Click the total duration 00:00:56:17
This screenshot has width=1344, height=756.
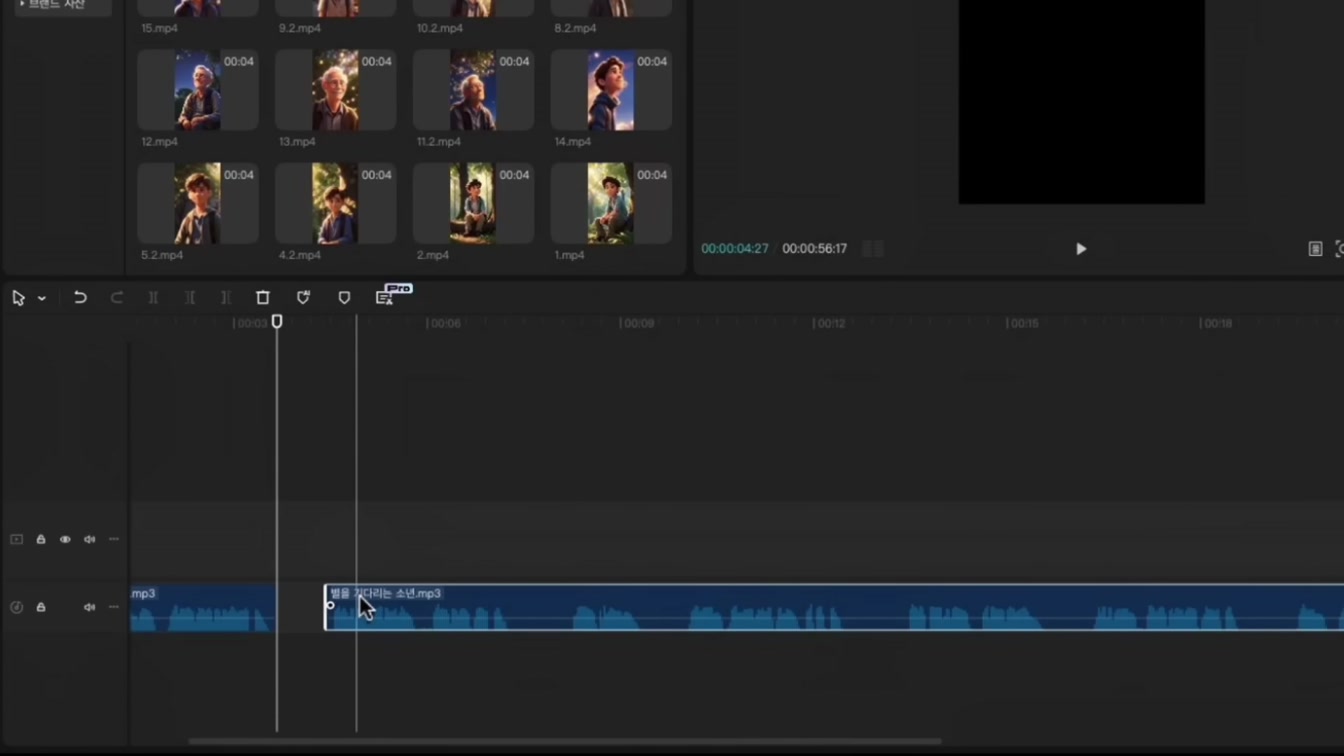point(815,249)
